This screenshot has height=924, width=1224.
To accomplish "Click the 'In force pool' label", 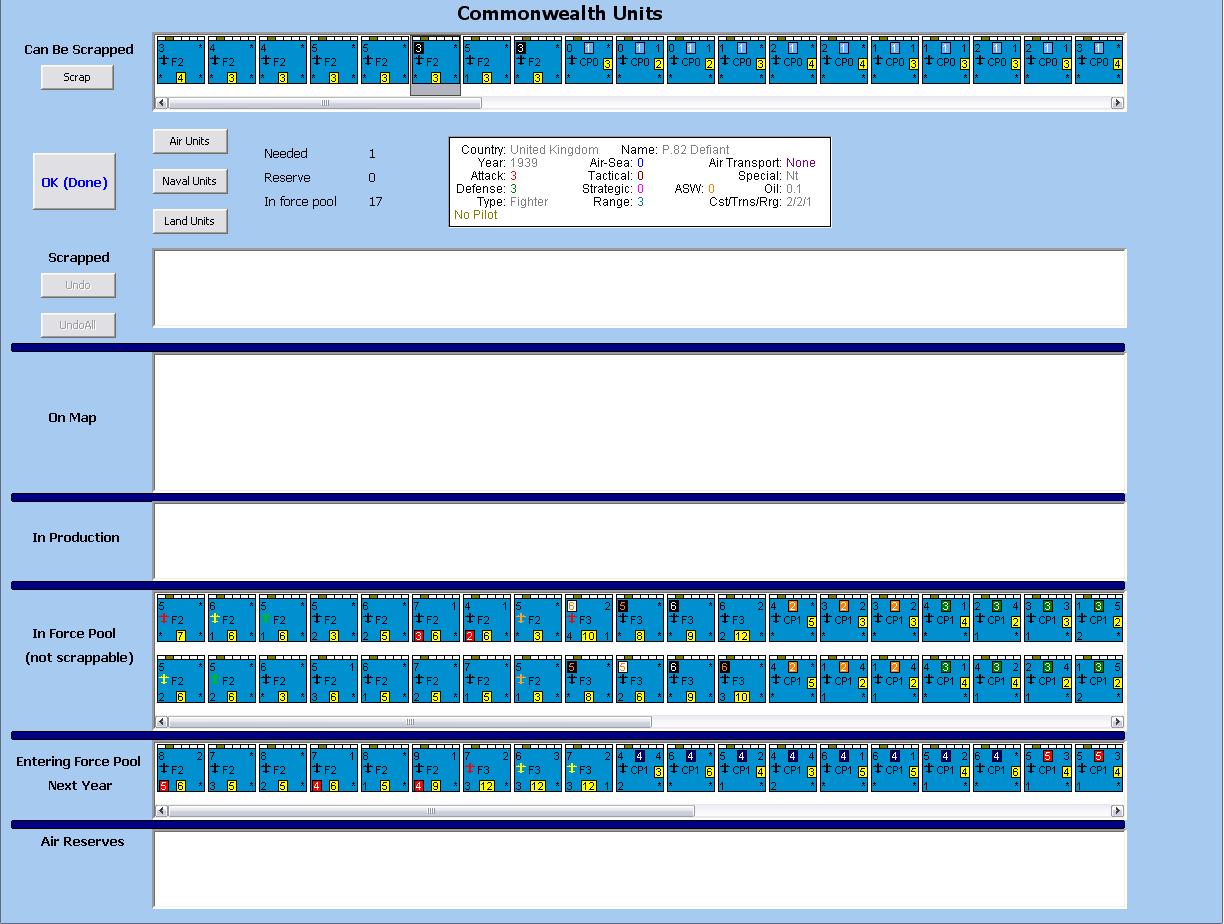I will (x=300, y=202).
